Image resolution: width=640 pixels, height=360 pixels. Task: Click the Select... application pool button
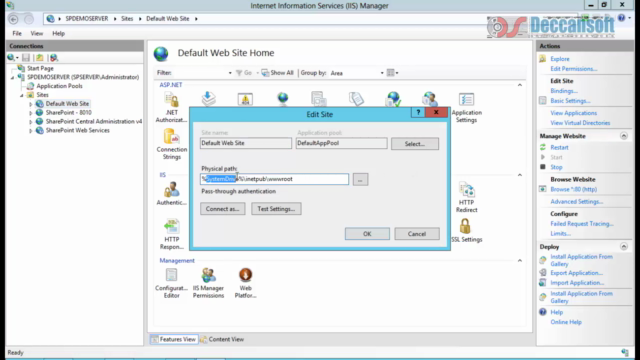415,144
